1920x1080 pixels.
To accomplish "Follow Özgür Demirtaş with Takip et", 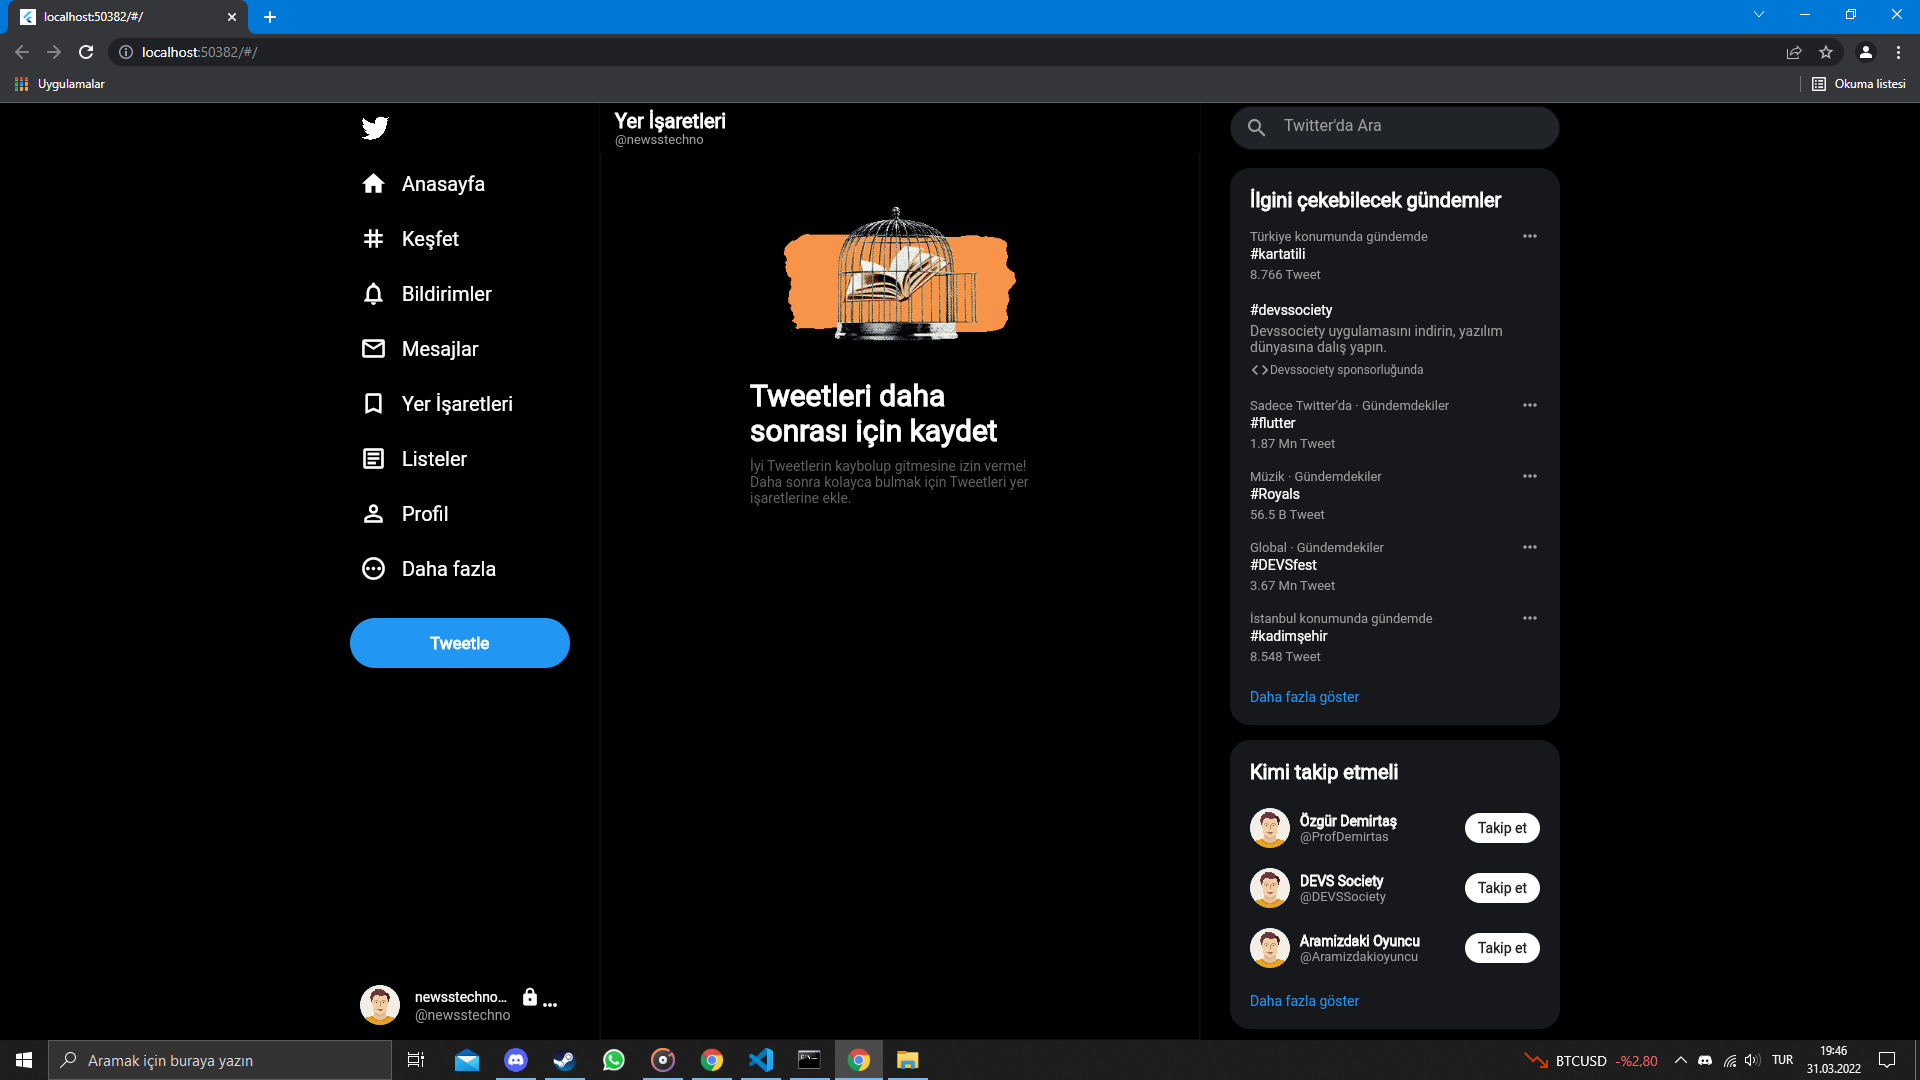I will [x=1502, y=828].
